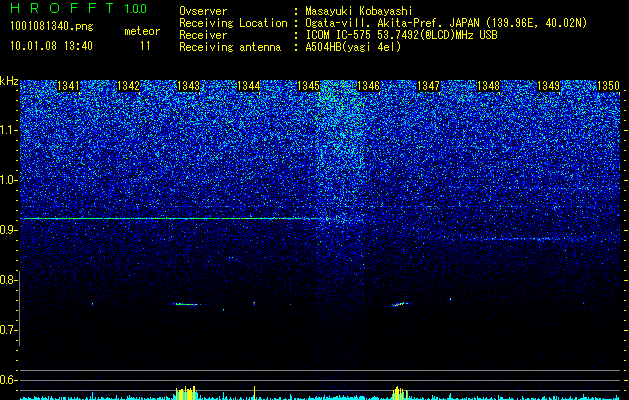
Task: Click the A504HB(yagi 4el) antenna value
Action: pyautogui.click(x=353, y=47)
